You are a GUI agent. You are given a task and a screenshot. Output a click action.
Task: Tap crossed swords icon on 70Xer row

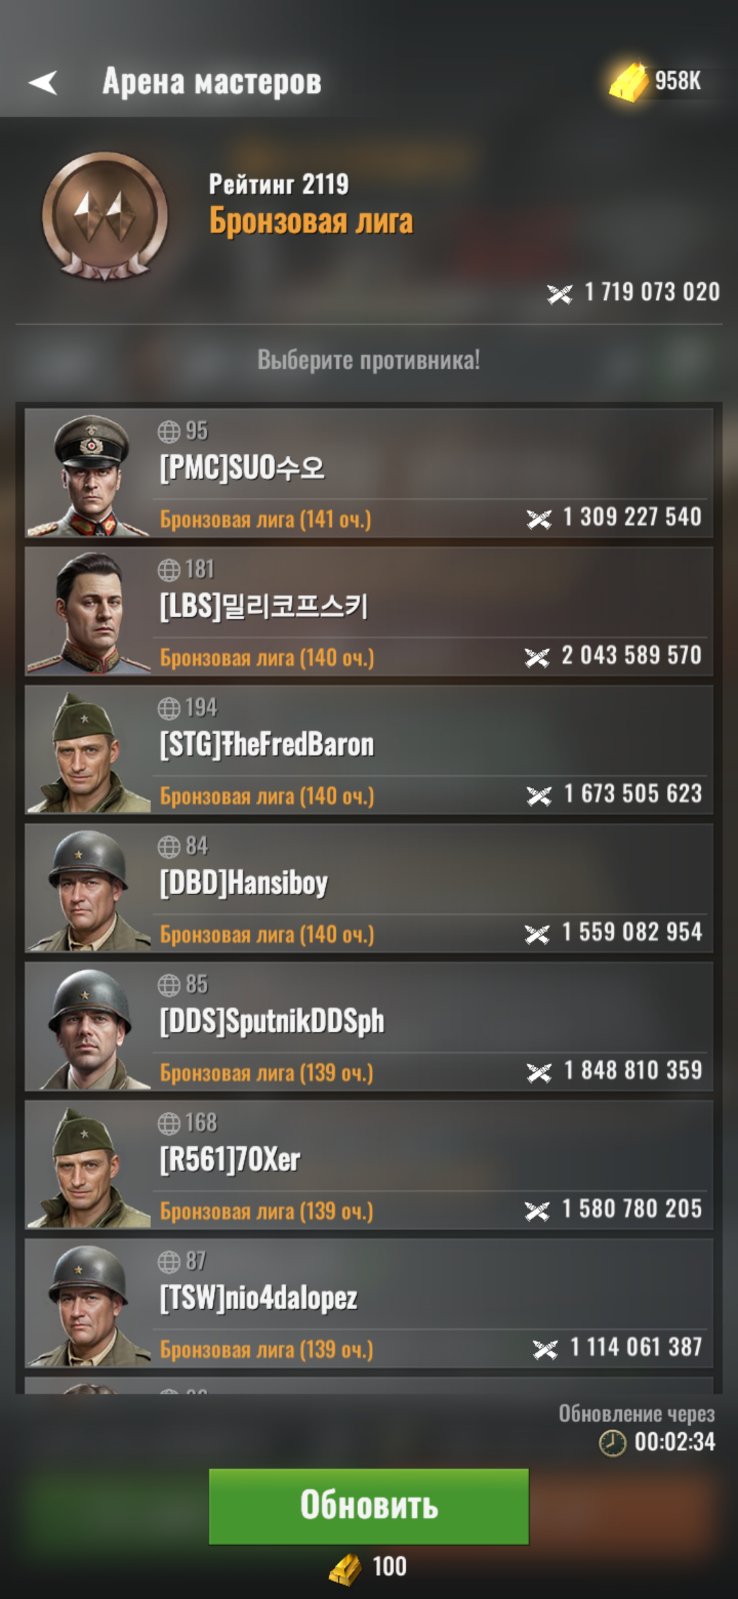point(537,1210)
